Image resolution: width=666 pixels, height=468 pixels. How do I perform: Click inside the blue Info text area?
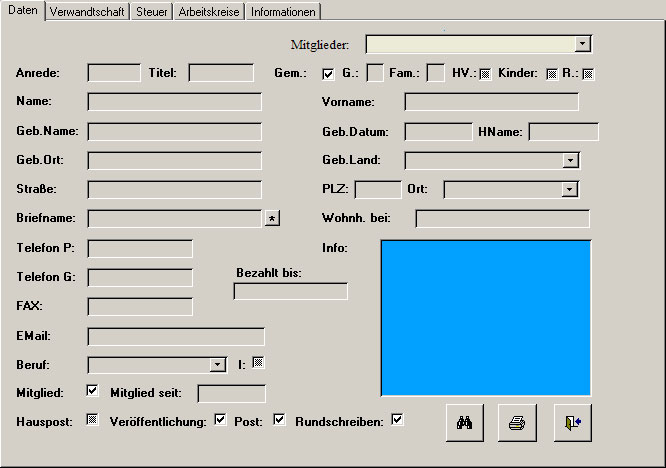[486, 318]
